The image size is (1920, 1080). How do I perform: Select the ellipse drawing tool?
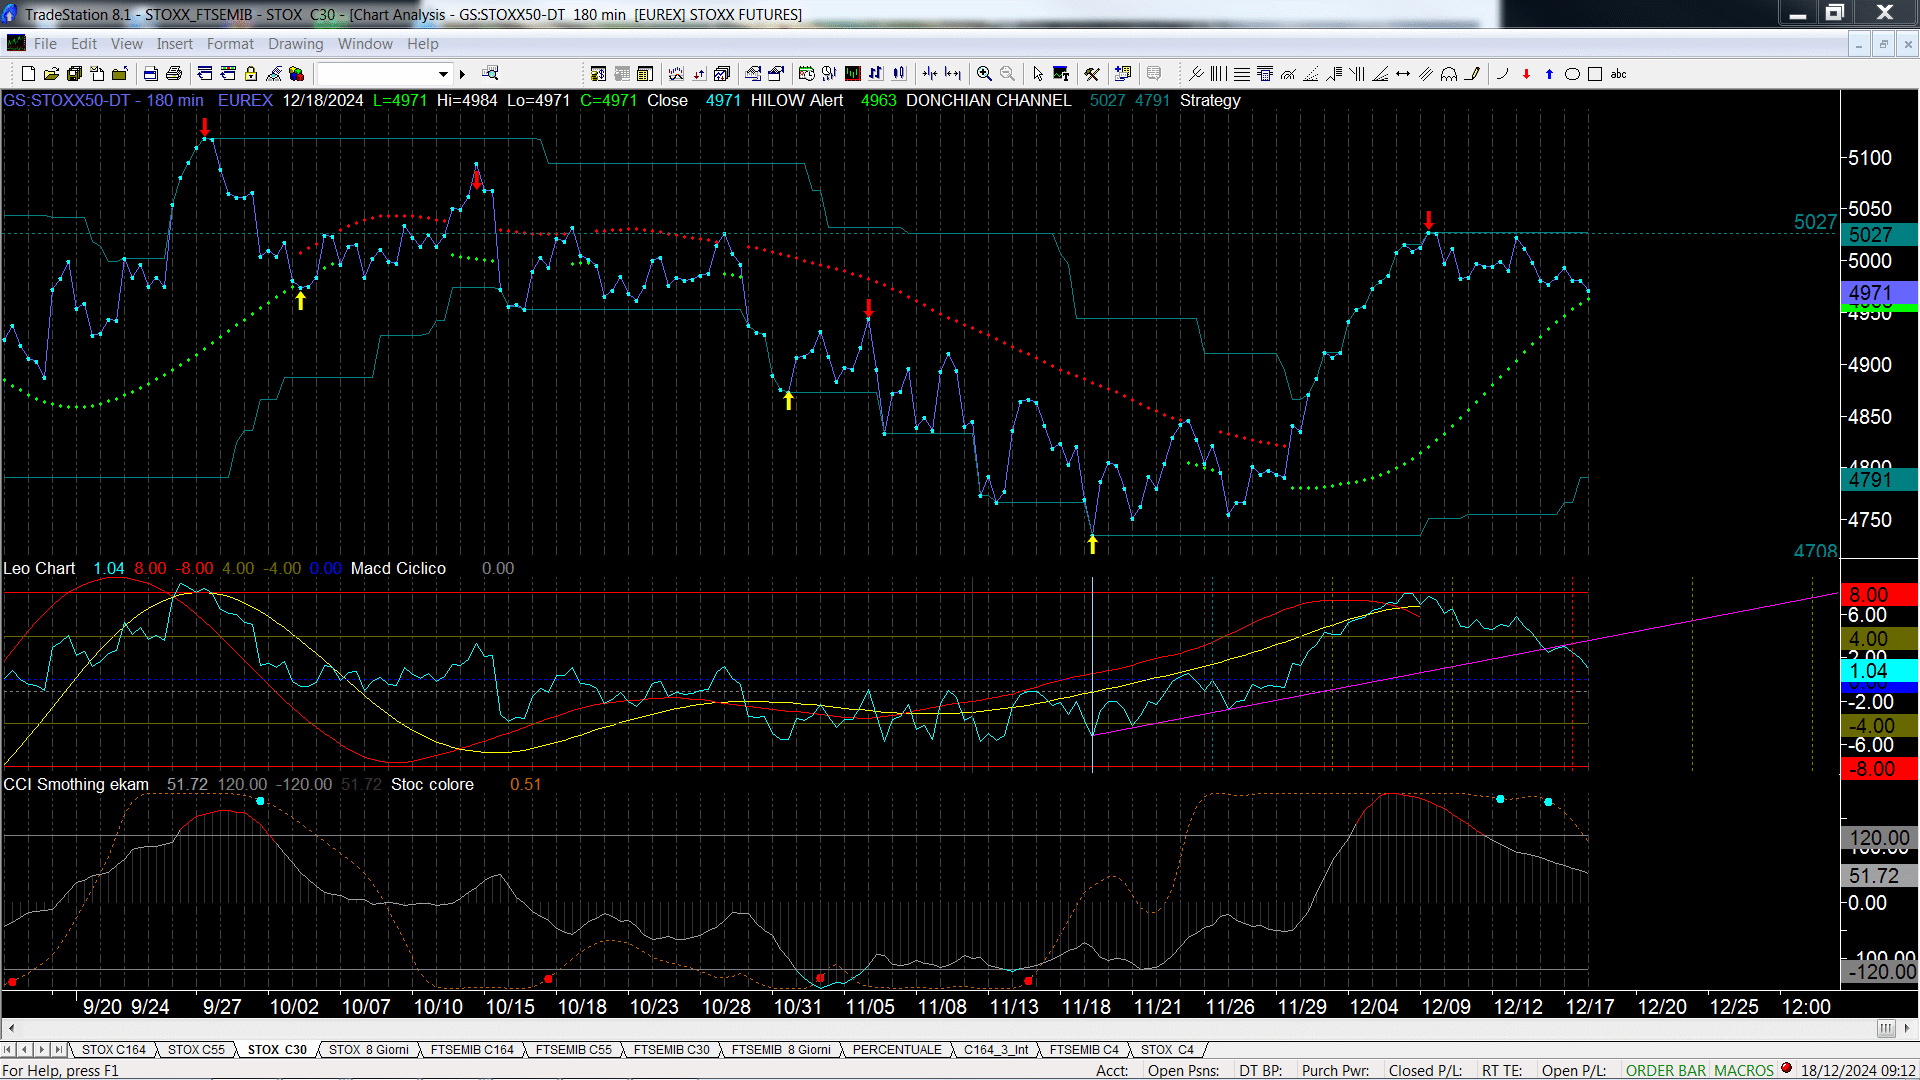1572,74
